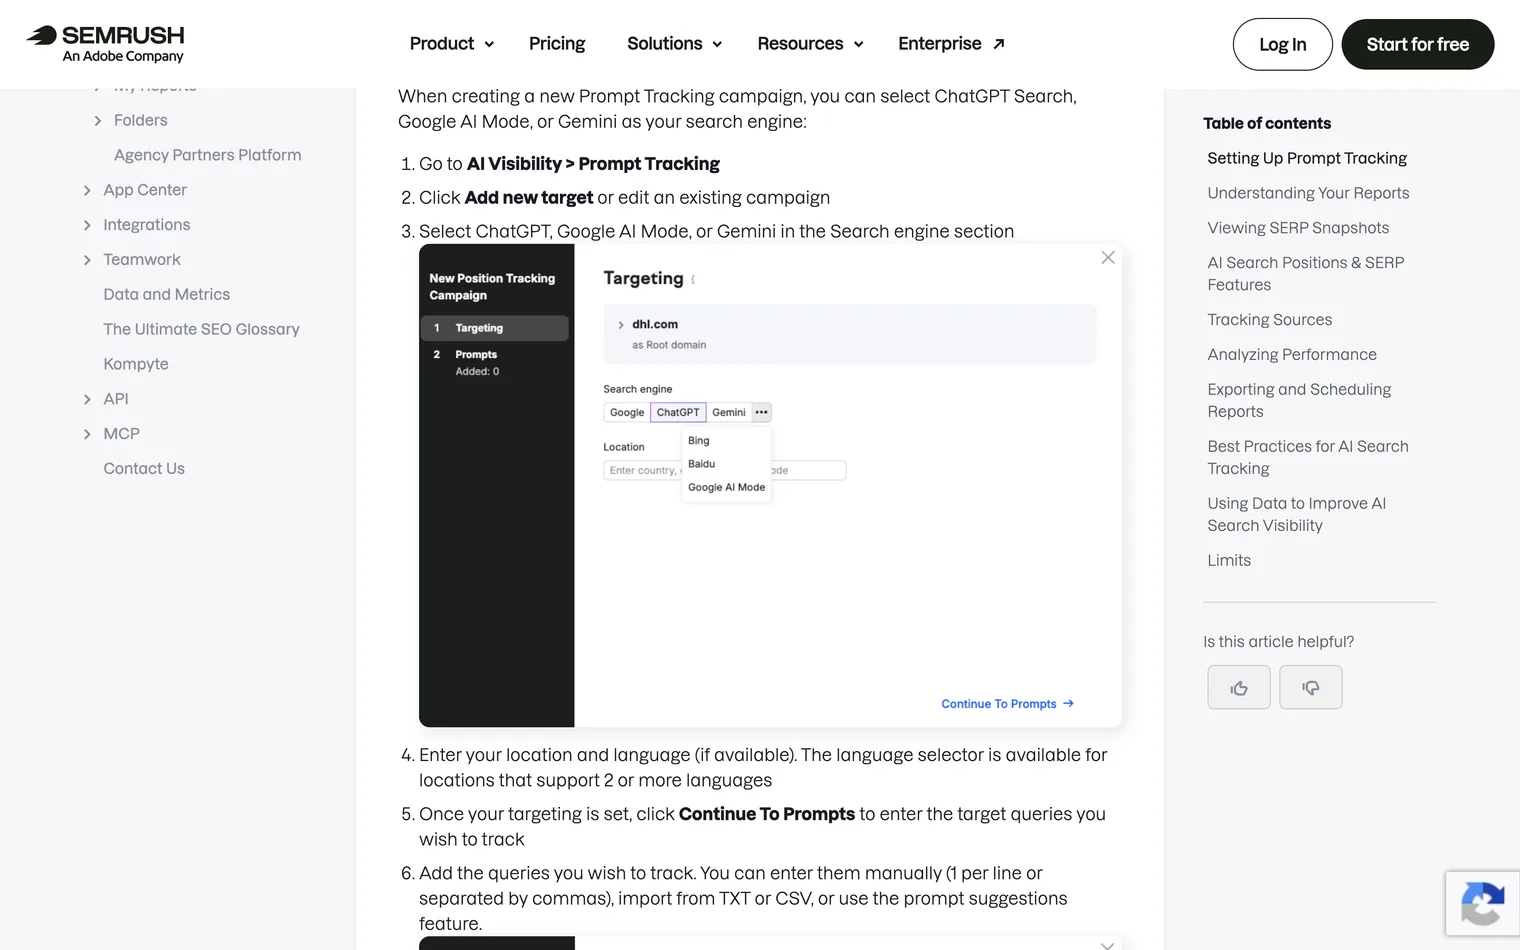Open Contact Us in the sidebar

pos(144,468)
